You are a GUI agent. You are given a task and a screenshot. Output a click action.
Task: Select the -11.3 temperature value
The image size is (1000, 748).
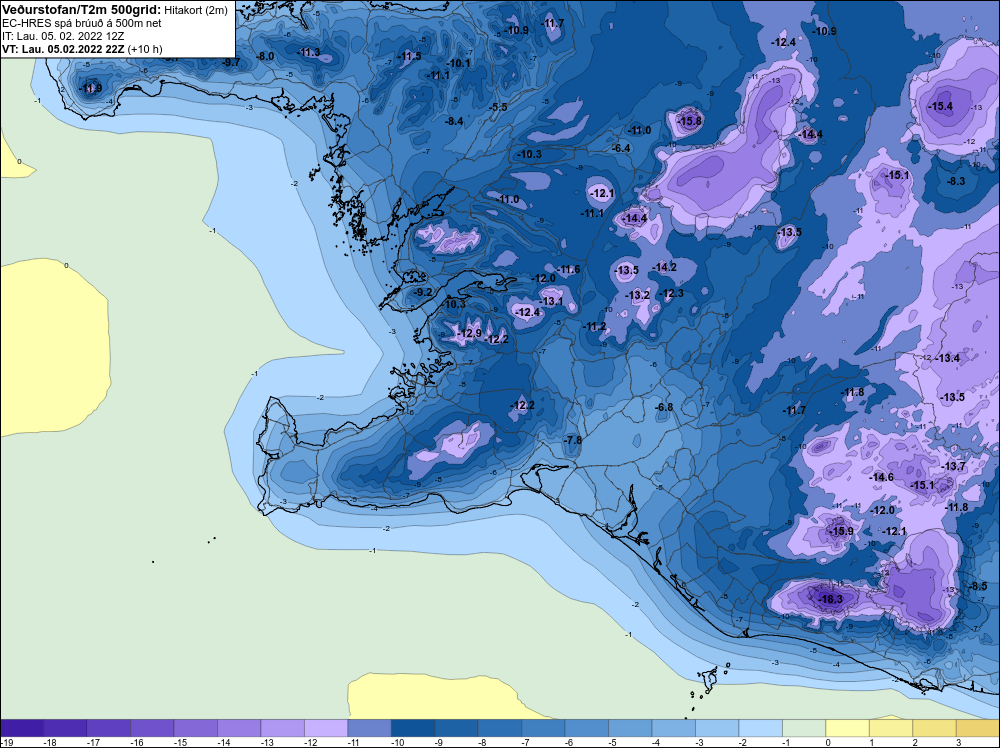pos(308,52)
